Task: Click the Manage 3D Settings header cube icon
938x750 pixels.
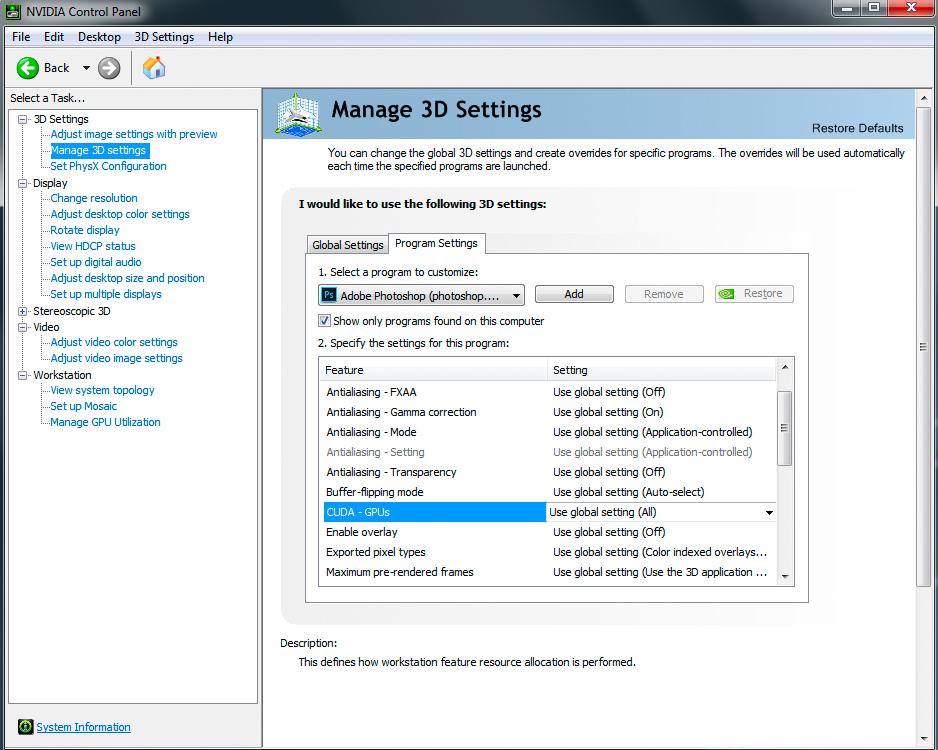Action: pos(298,114)
